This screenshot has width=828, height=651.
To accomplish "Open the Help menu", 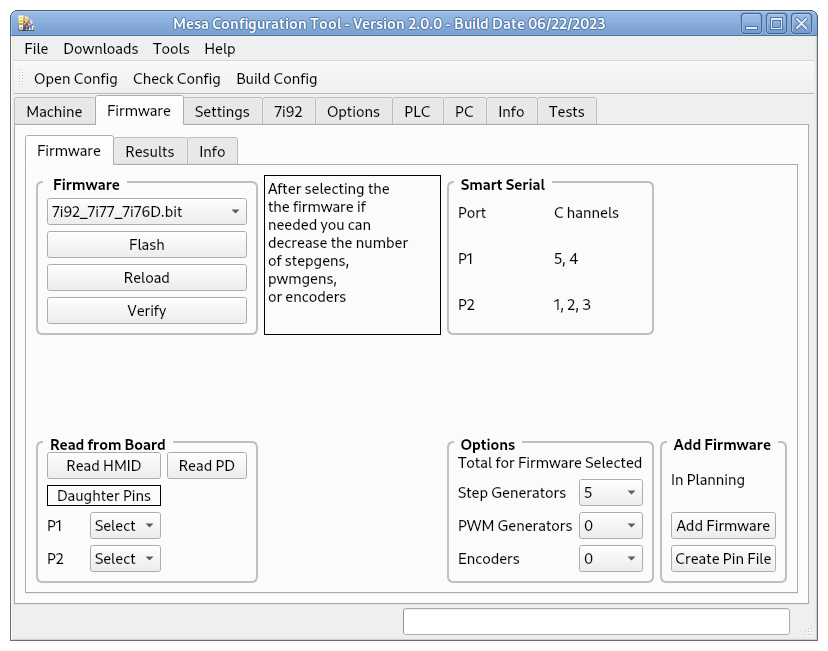I will [x=220, y=49].
